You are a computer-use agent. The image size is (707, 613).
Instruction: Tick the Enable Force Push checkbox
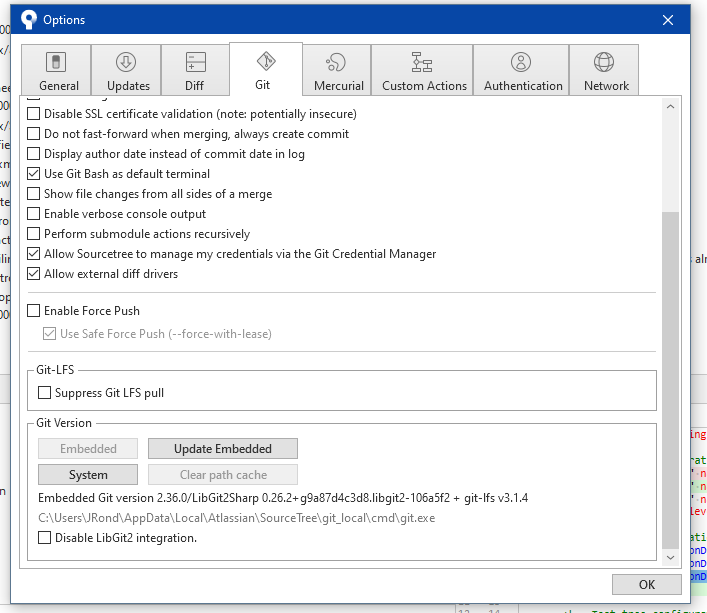pos(33,311)
